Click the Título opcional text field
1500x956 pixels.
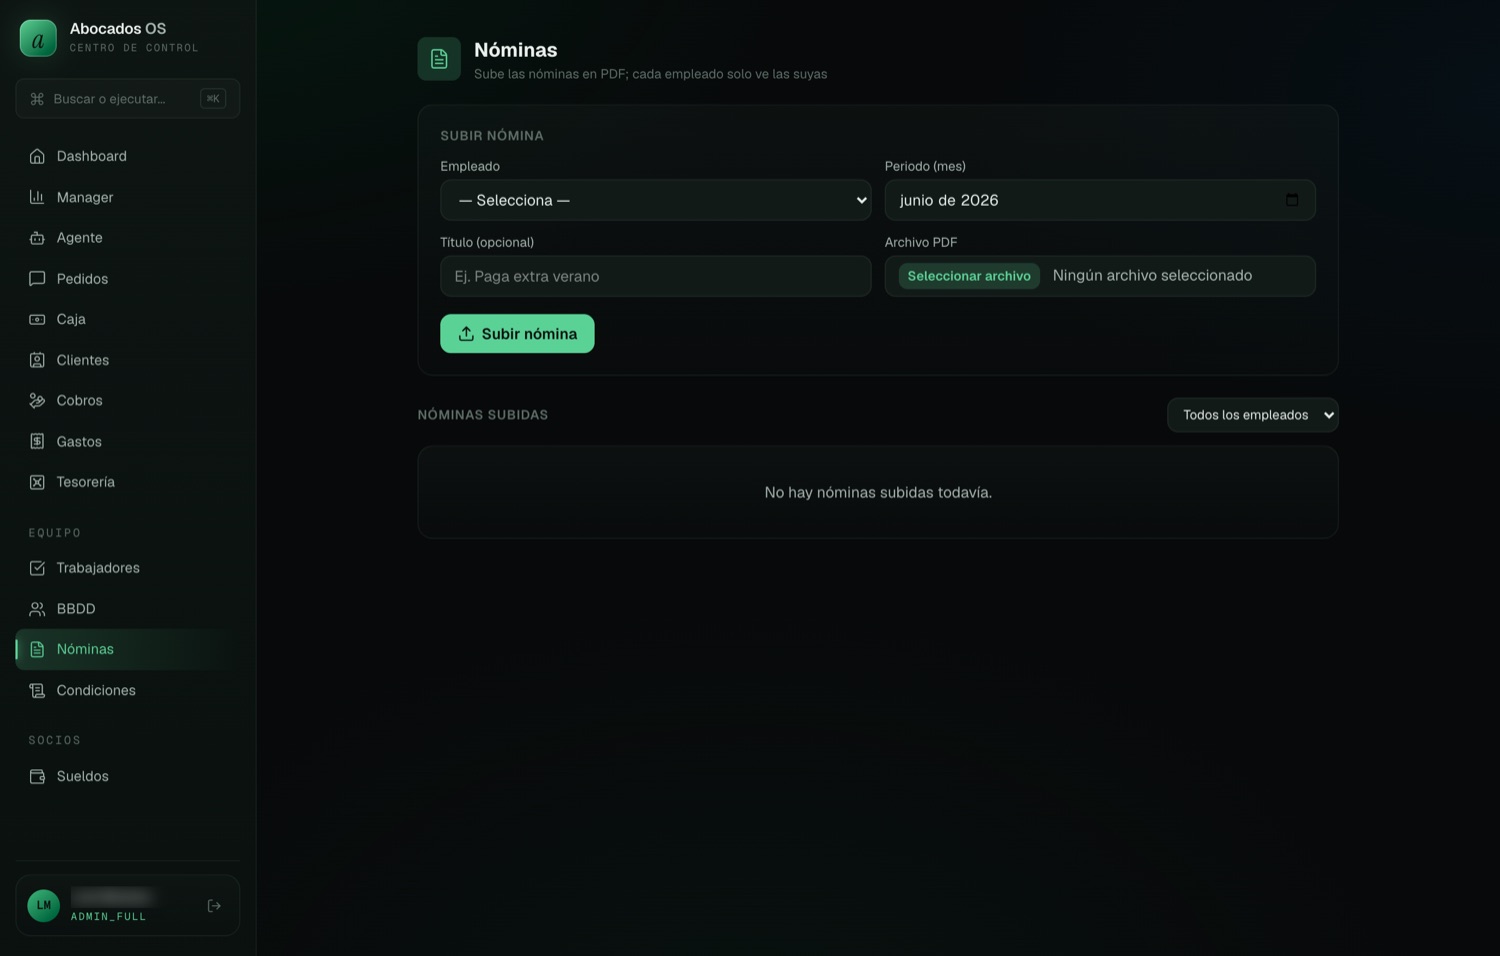[x=656, y=276]
